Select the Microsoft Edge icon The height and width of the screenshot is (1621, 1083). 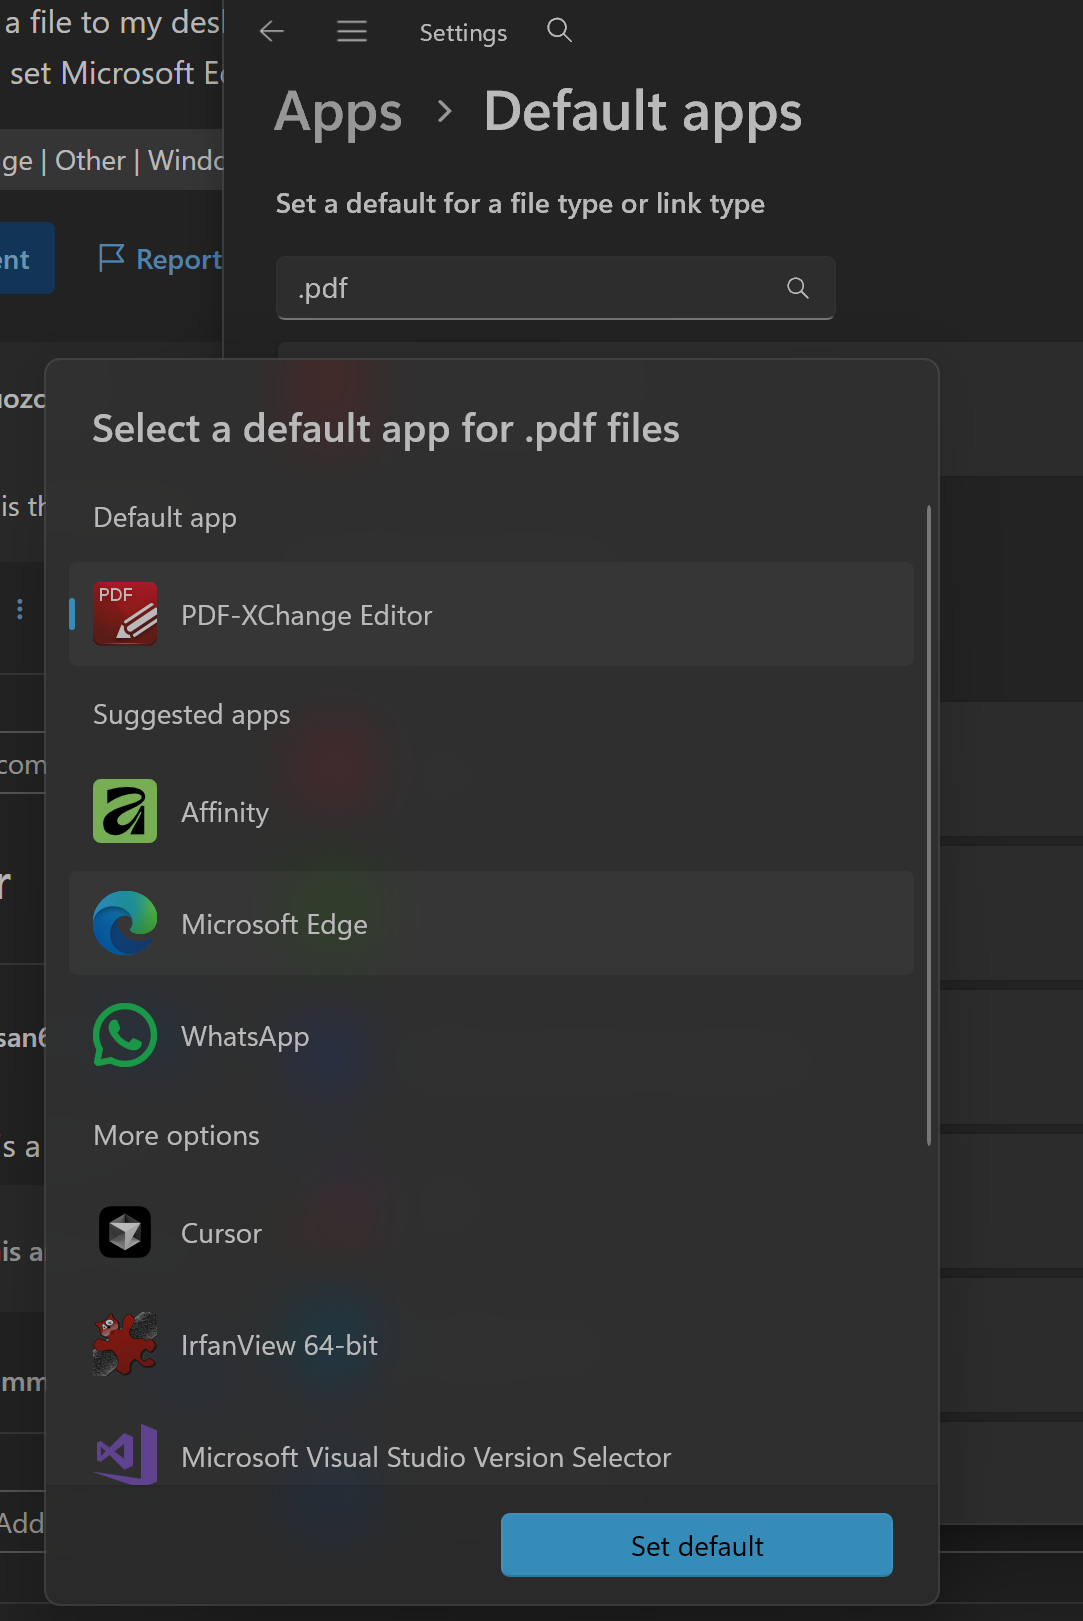125,923
